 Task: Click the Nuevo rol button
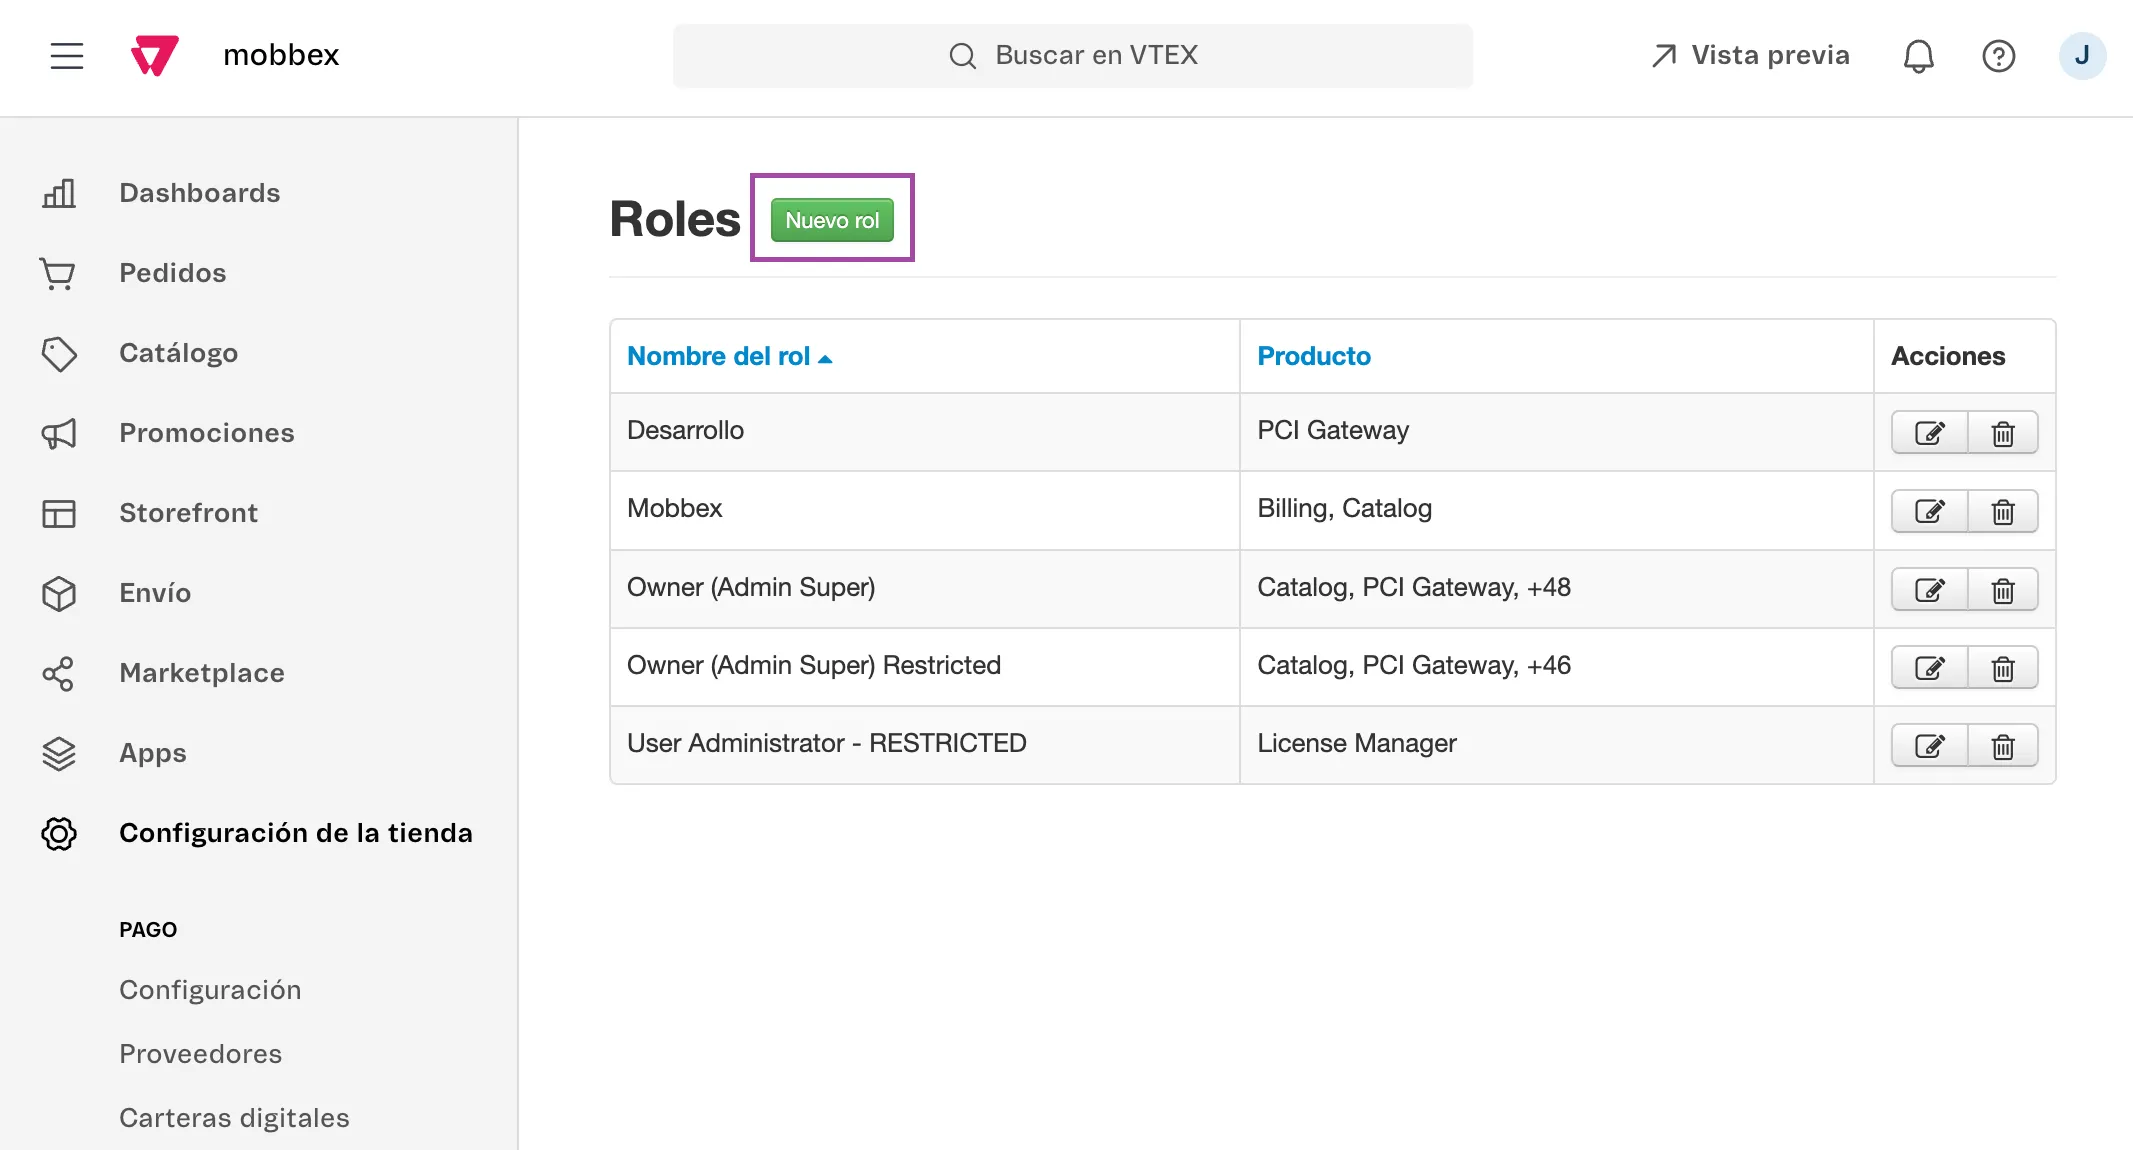832,220
